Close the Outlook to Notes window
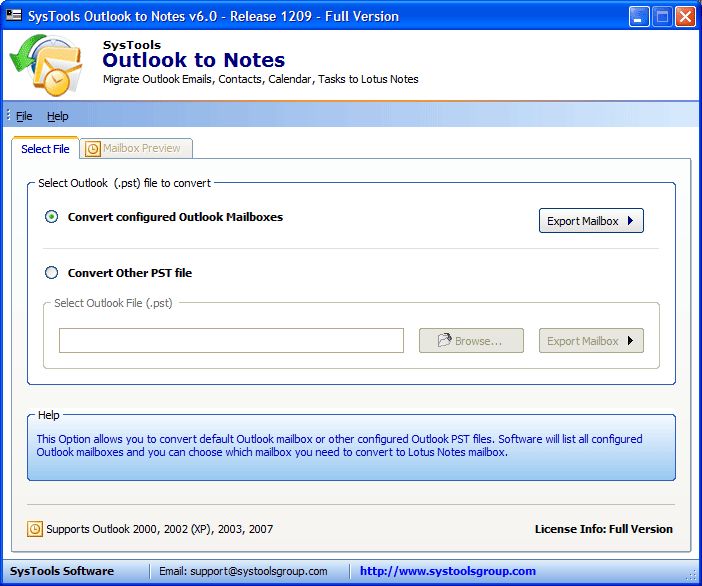The height and width of the screenshot is (586, 702). click(685, 16)
